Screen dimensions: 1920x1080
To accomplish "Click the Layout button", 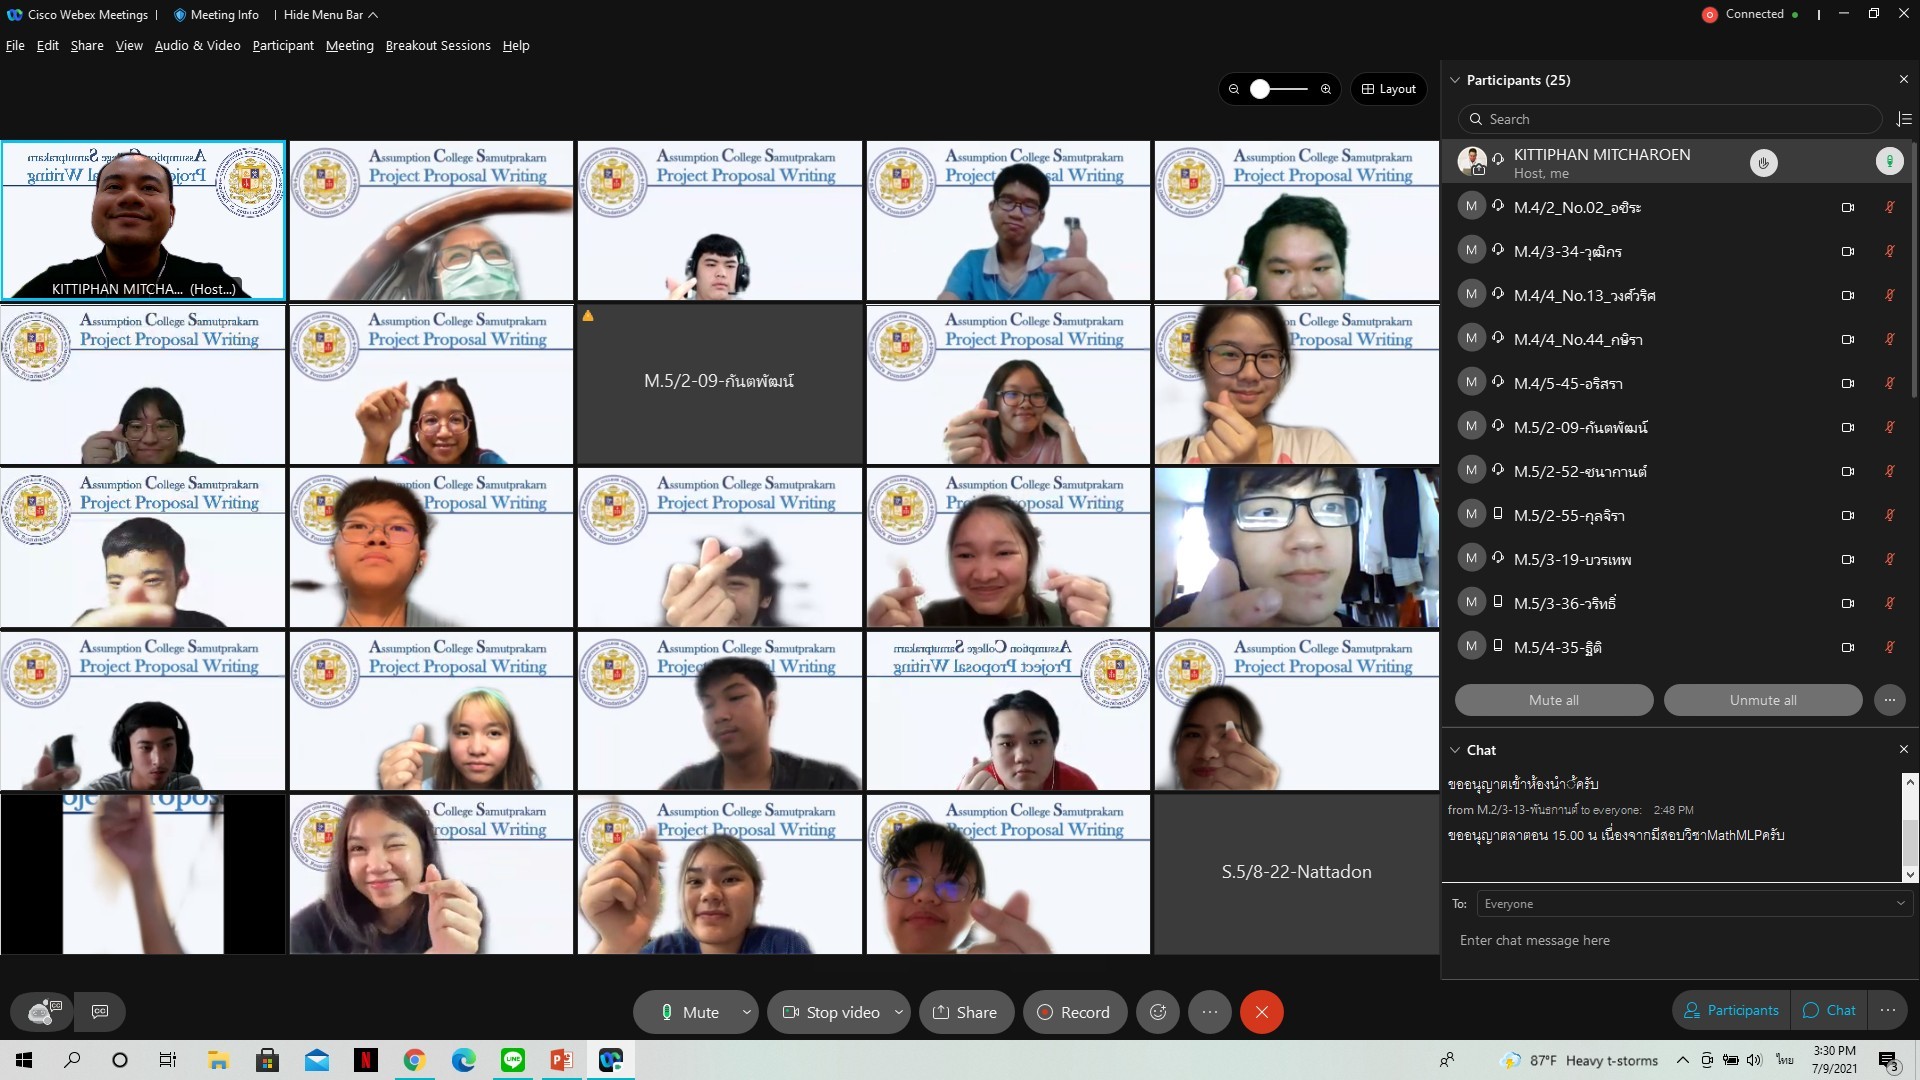I will pos(1389,89).
